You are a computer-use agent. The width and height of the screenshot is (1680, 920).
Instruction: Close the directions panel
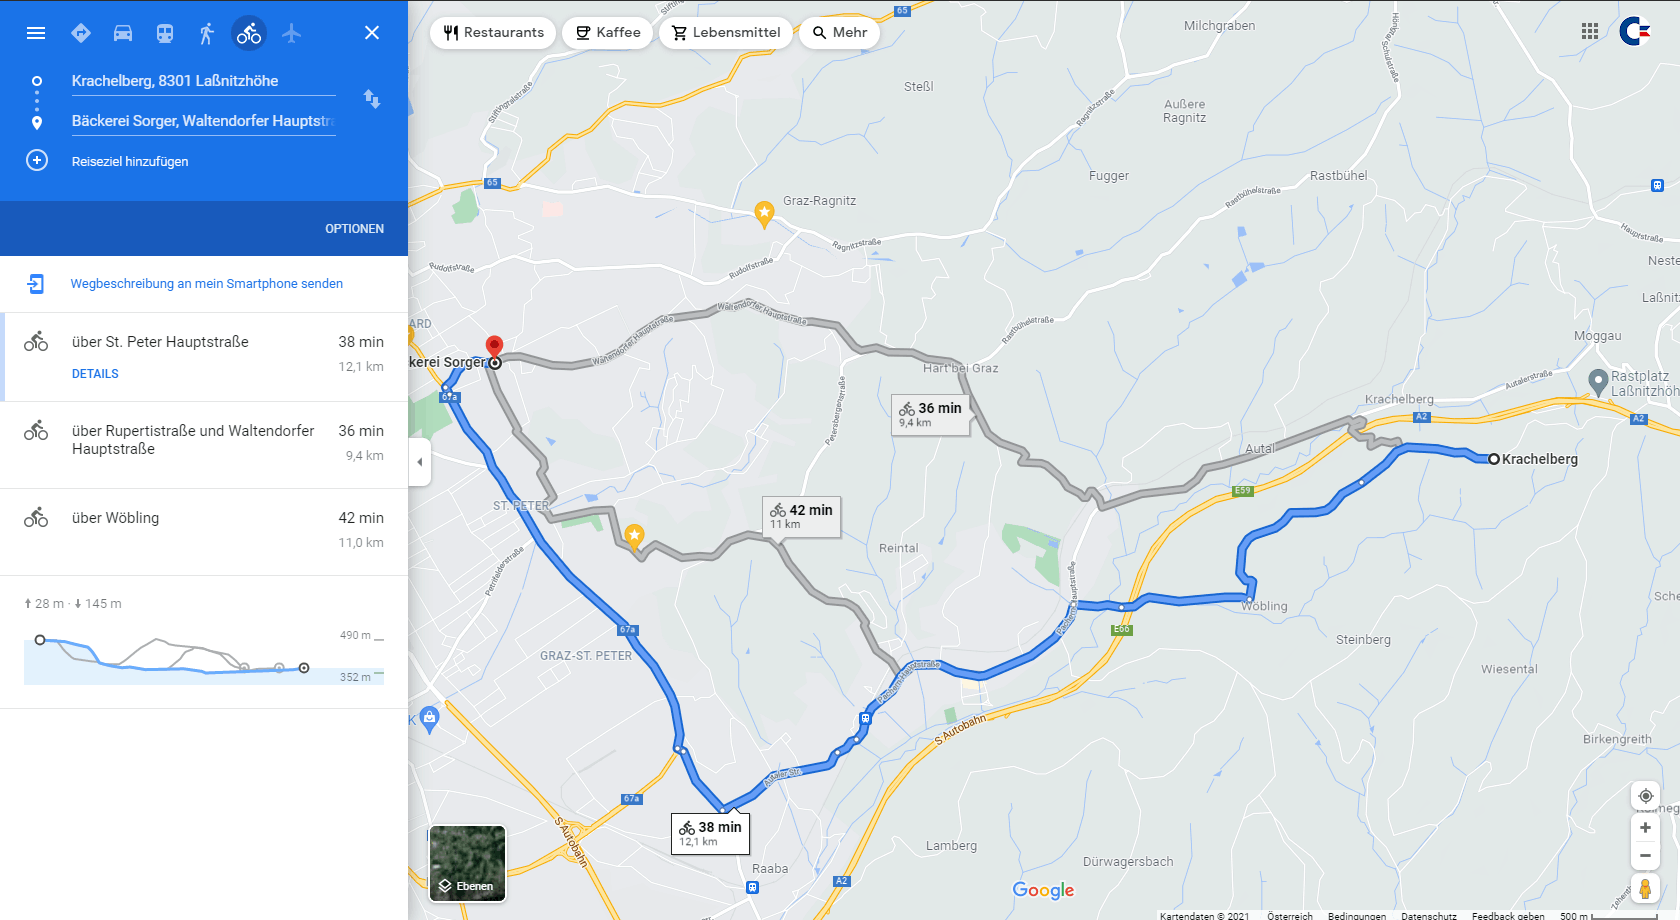pyautogui.click(x=372, y=33)
